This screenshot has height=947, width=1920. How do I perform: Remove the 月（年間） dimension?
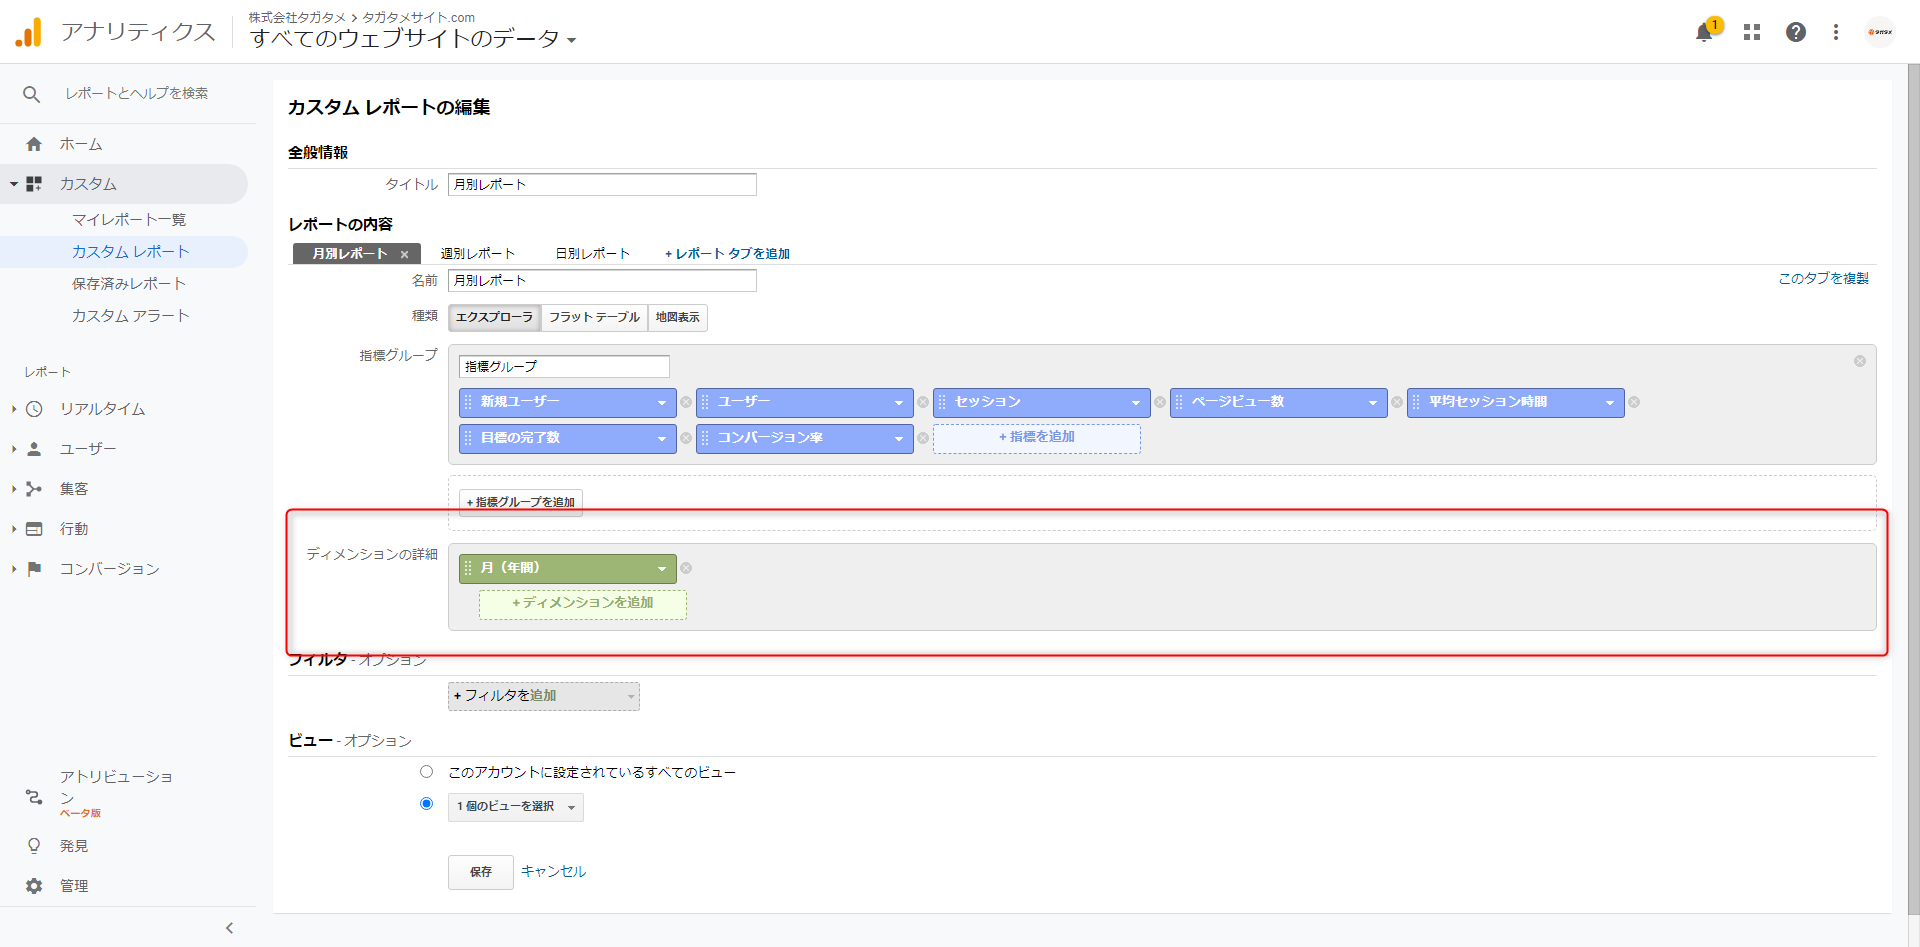[x=686, y=568]
